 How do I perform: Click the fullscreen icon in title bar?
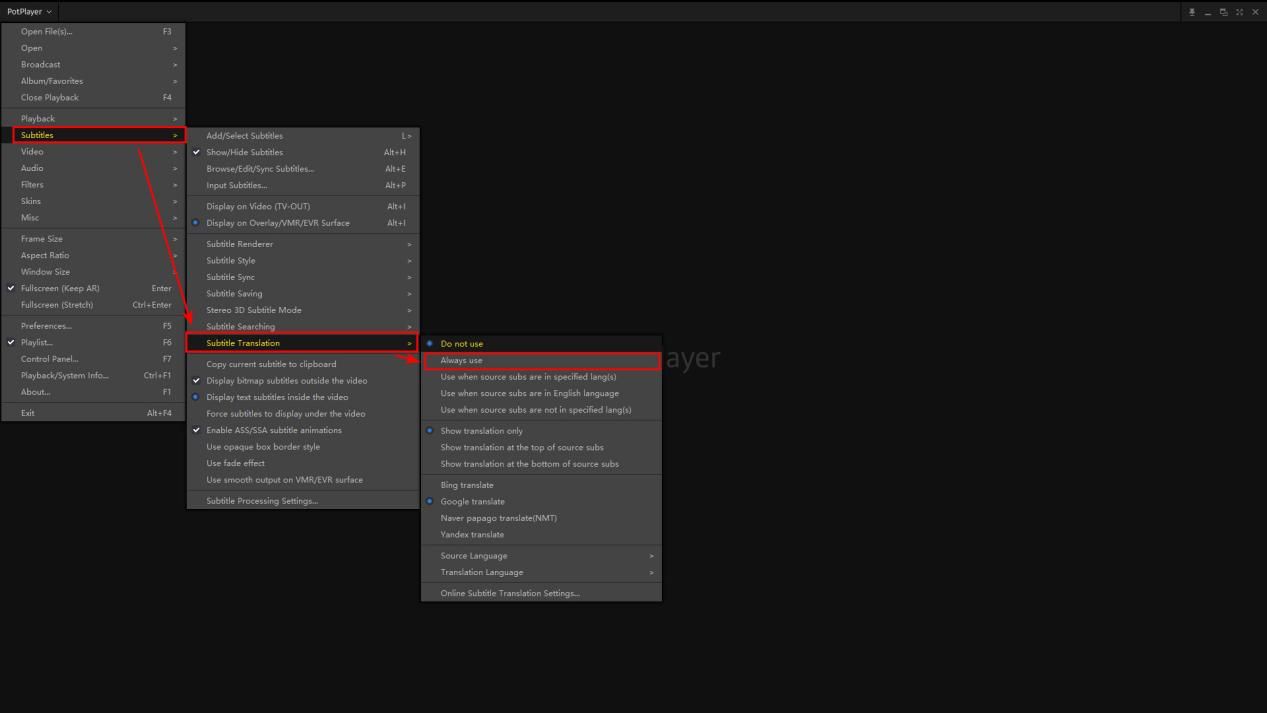tap(1239, 12)
